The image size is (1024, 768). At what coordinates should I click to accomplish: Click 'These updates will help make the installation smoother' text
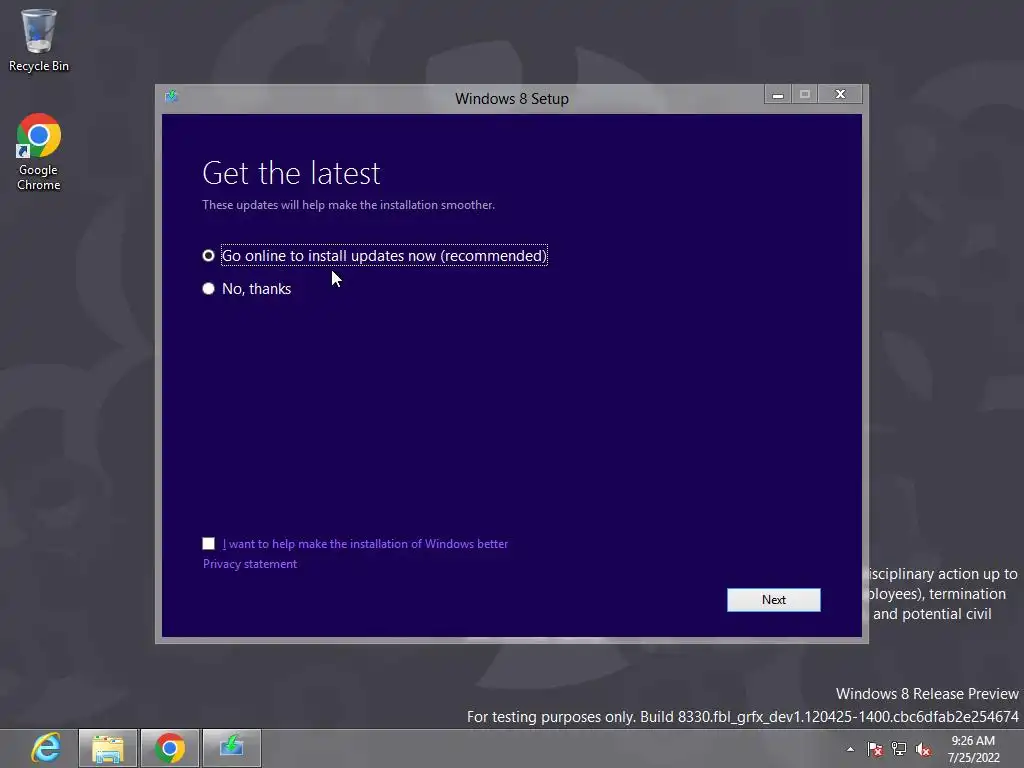click(x=349, y=205)
